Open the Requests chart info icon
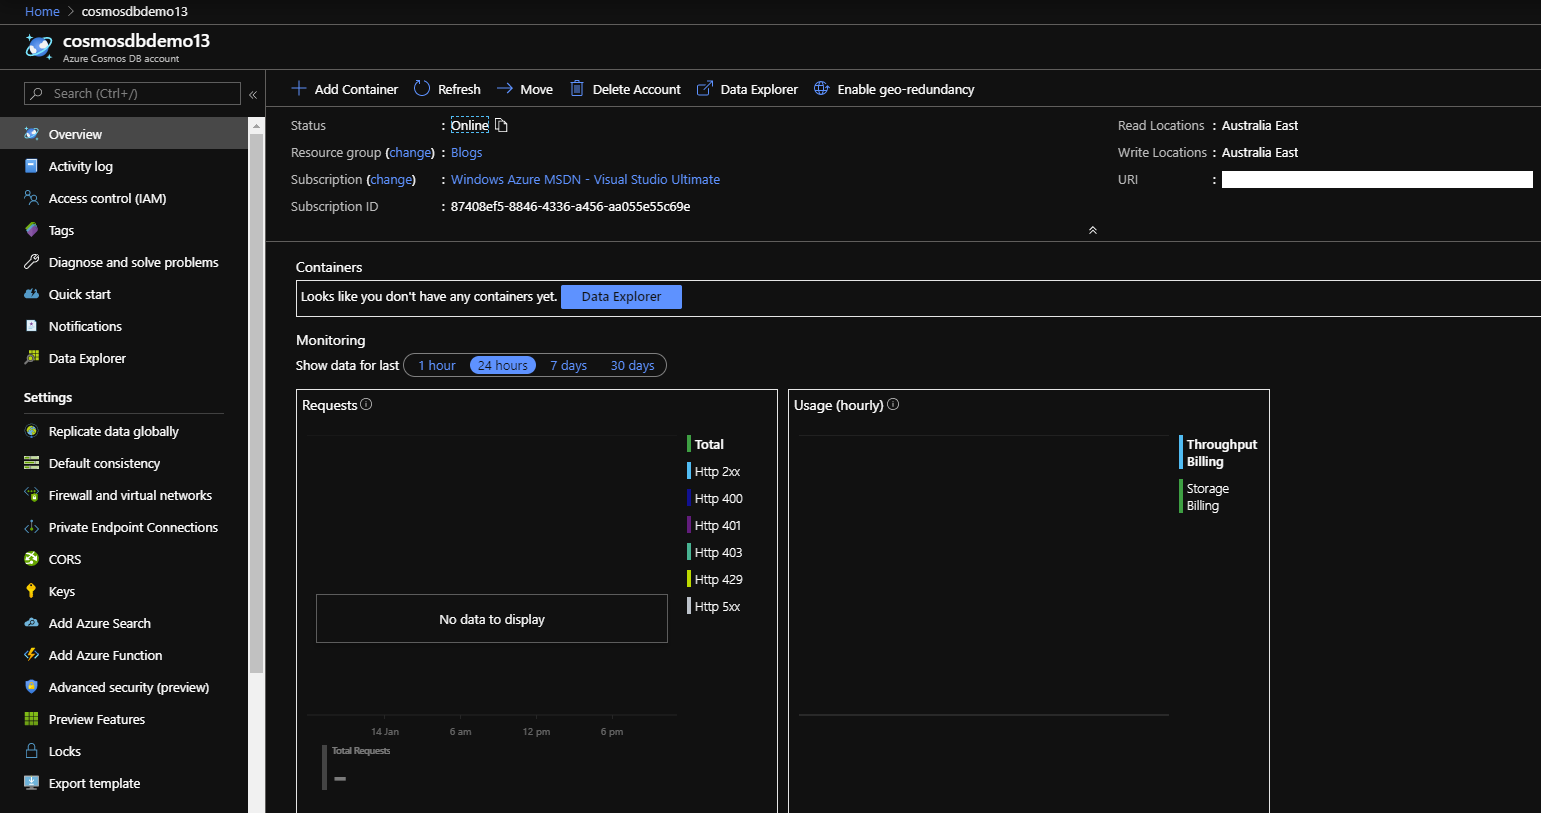Screen dimensions: 1541x813 (x=366, y=404)
